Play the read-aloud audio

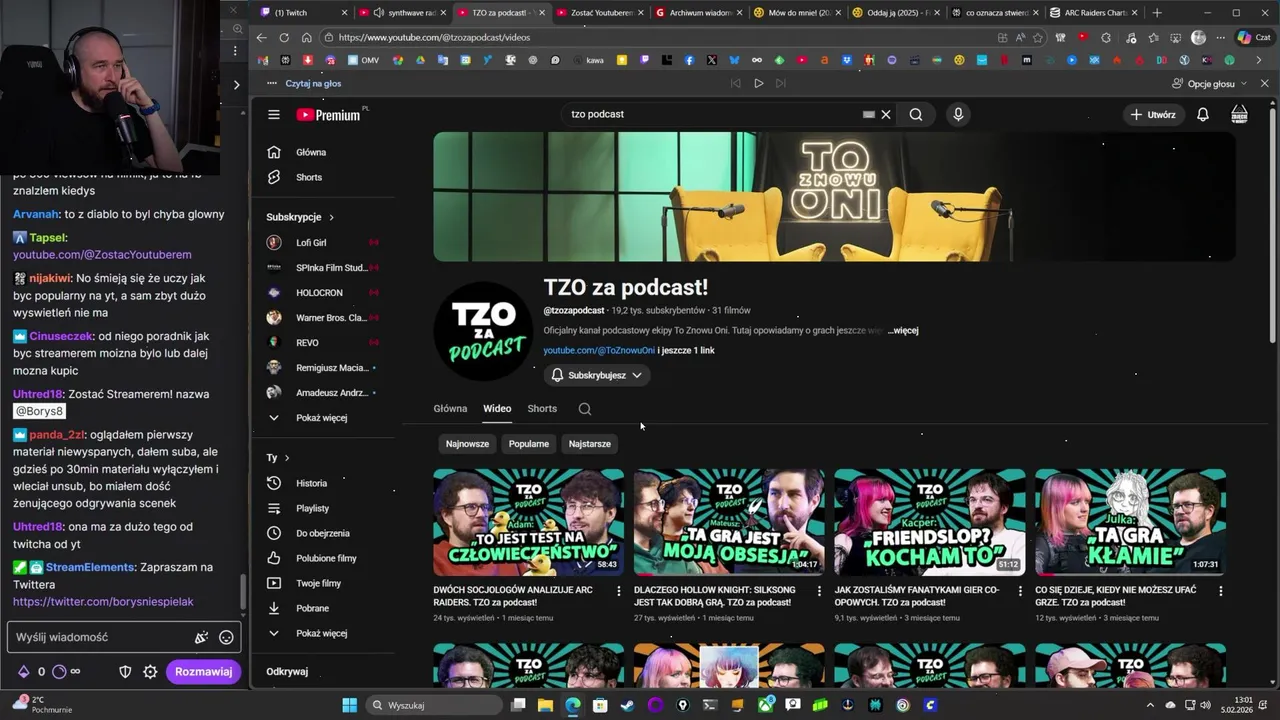pos(758,83)
